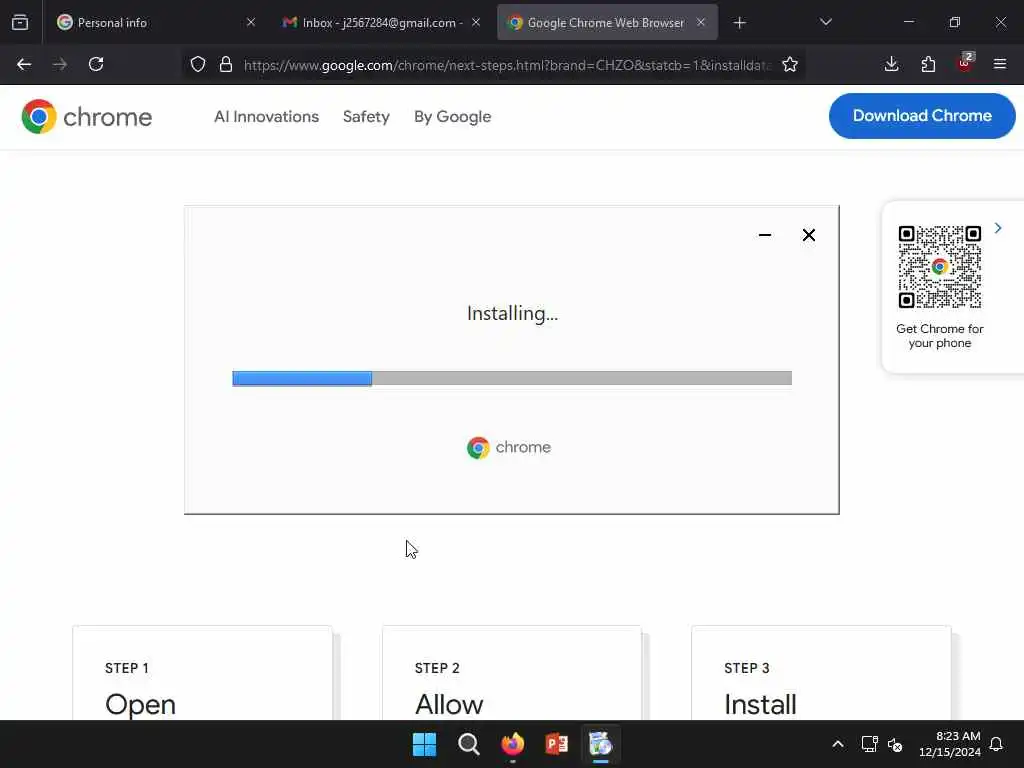Select the Google Chrome Web Browser tab
The image size is (1024, 768).
click(x=607, y=22)
